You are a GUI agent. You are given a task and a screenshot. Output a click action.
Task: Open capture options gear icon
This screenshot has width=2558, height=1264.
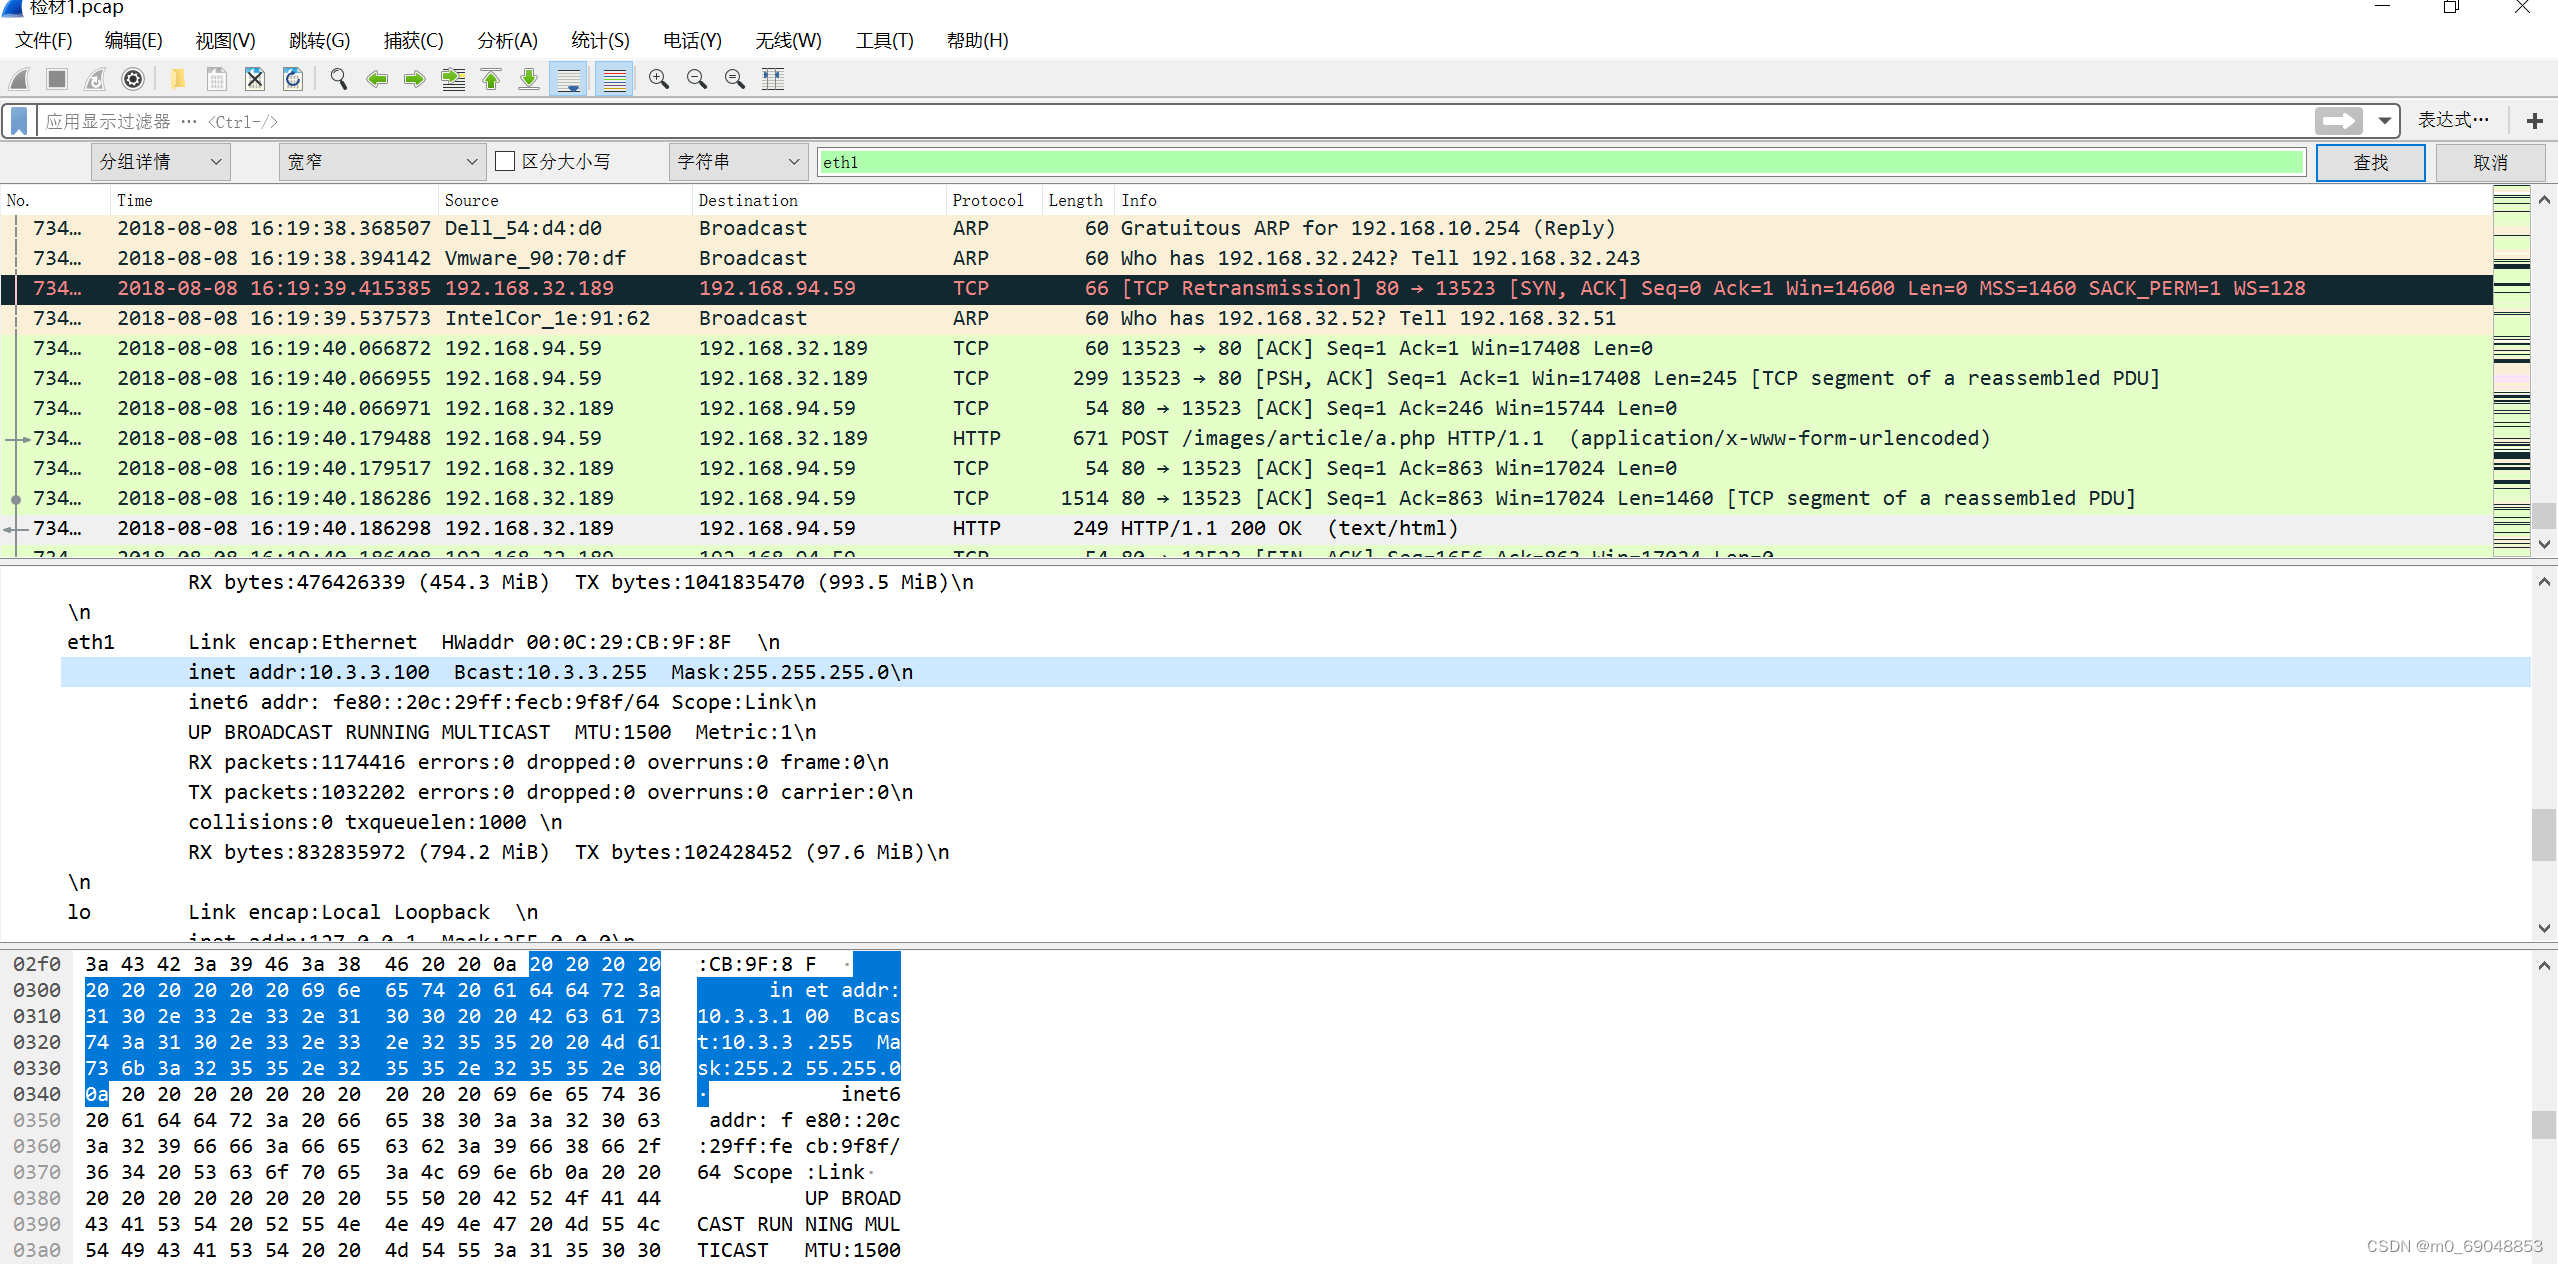pyautogui.click(x=133, y=79)
